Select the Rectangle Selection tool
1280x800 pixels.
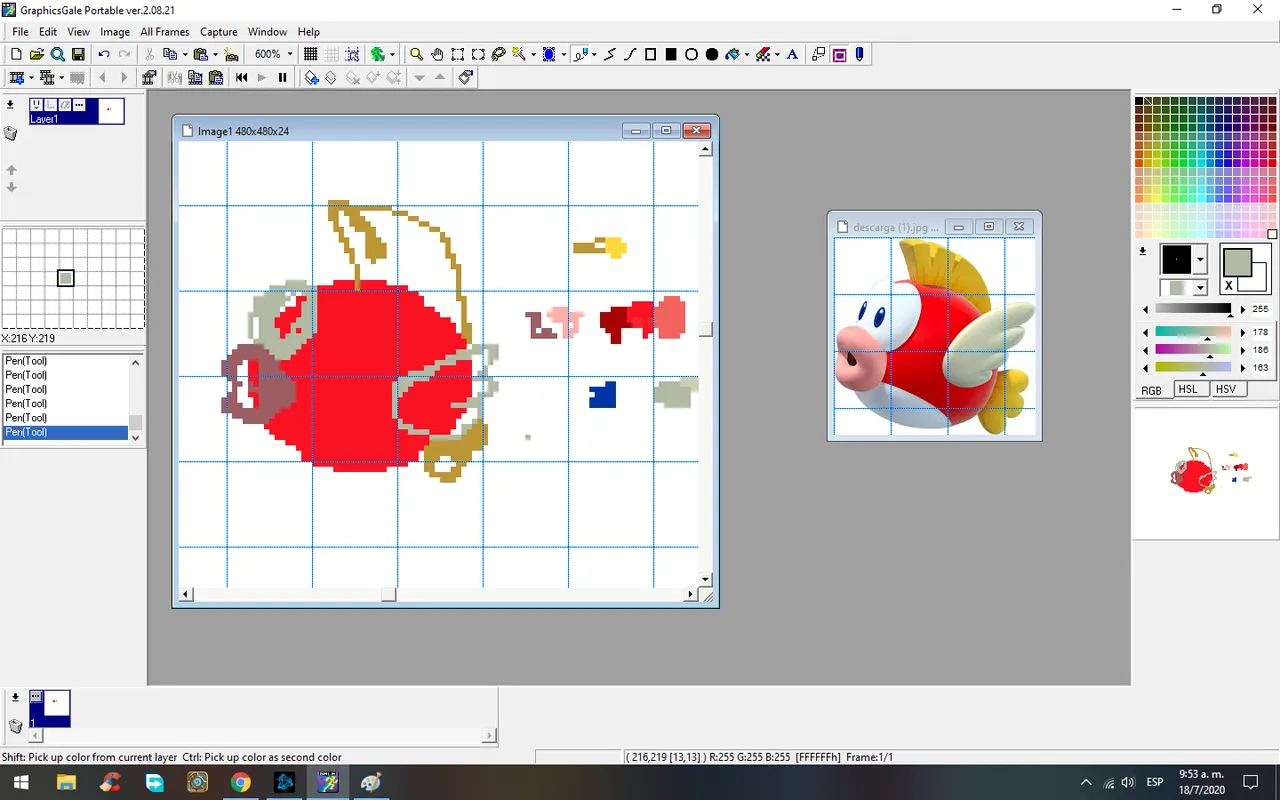coord(457,54)
